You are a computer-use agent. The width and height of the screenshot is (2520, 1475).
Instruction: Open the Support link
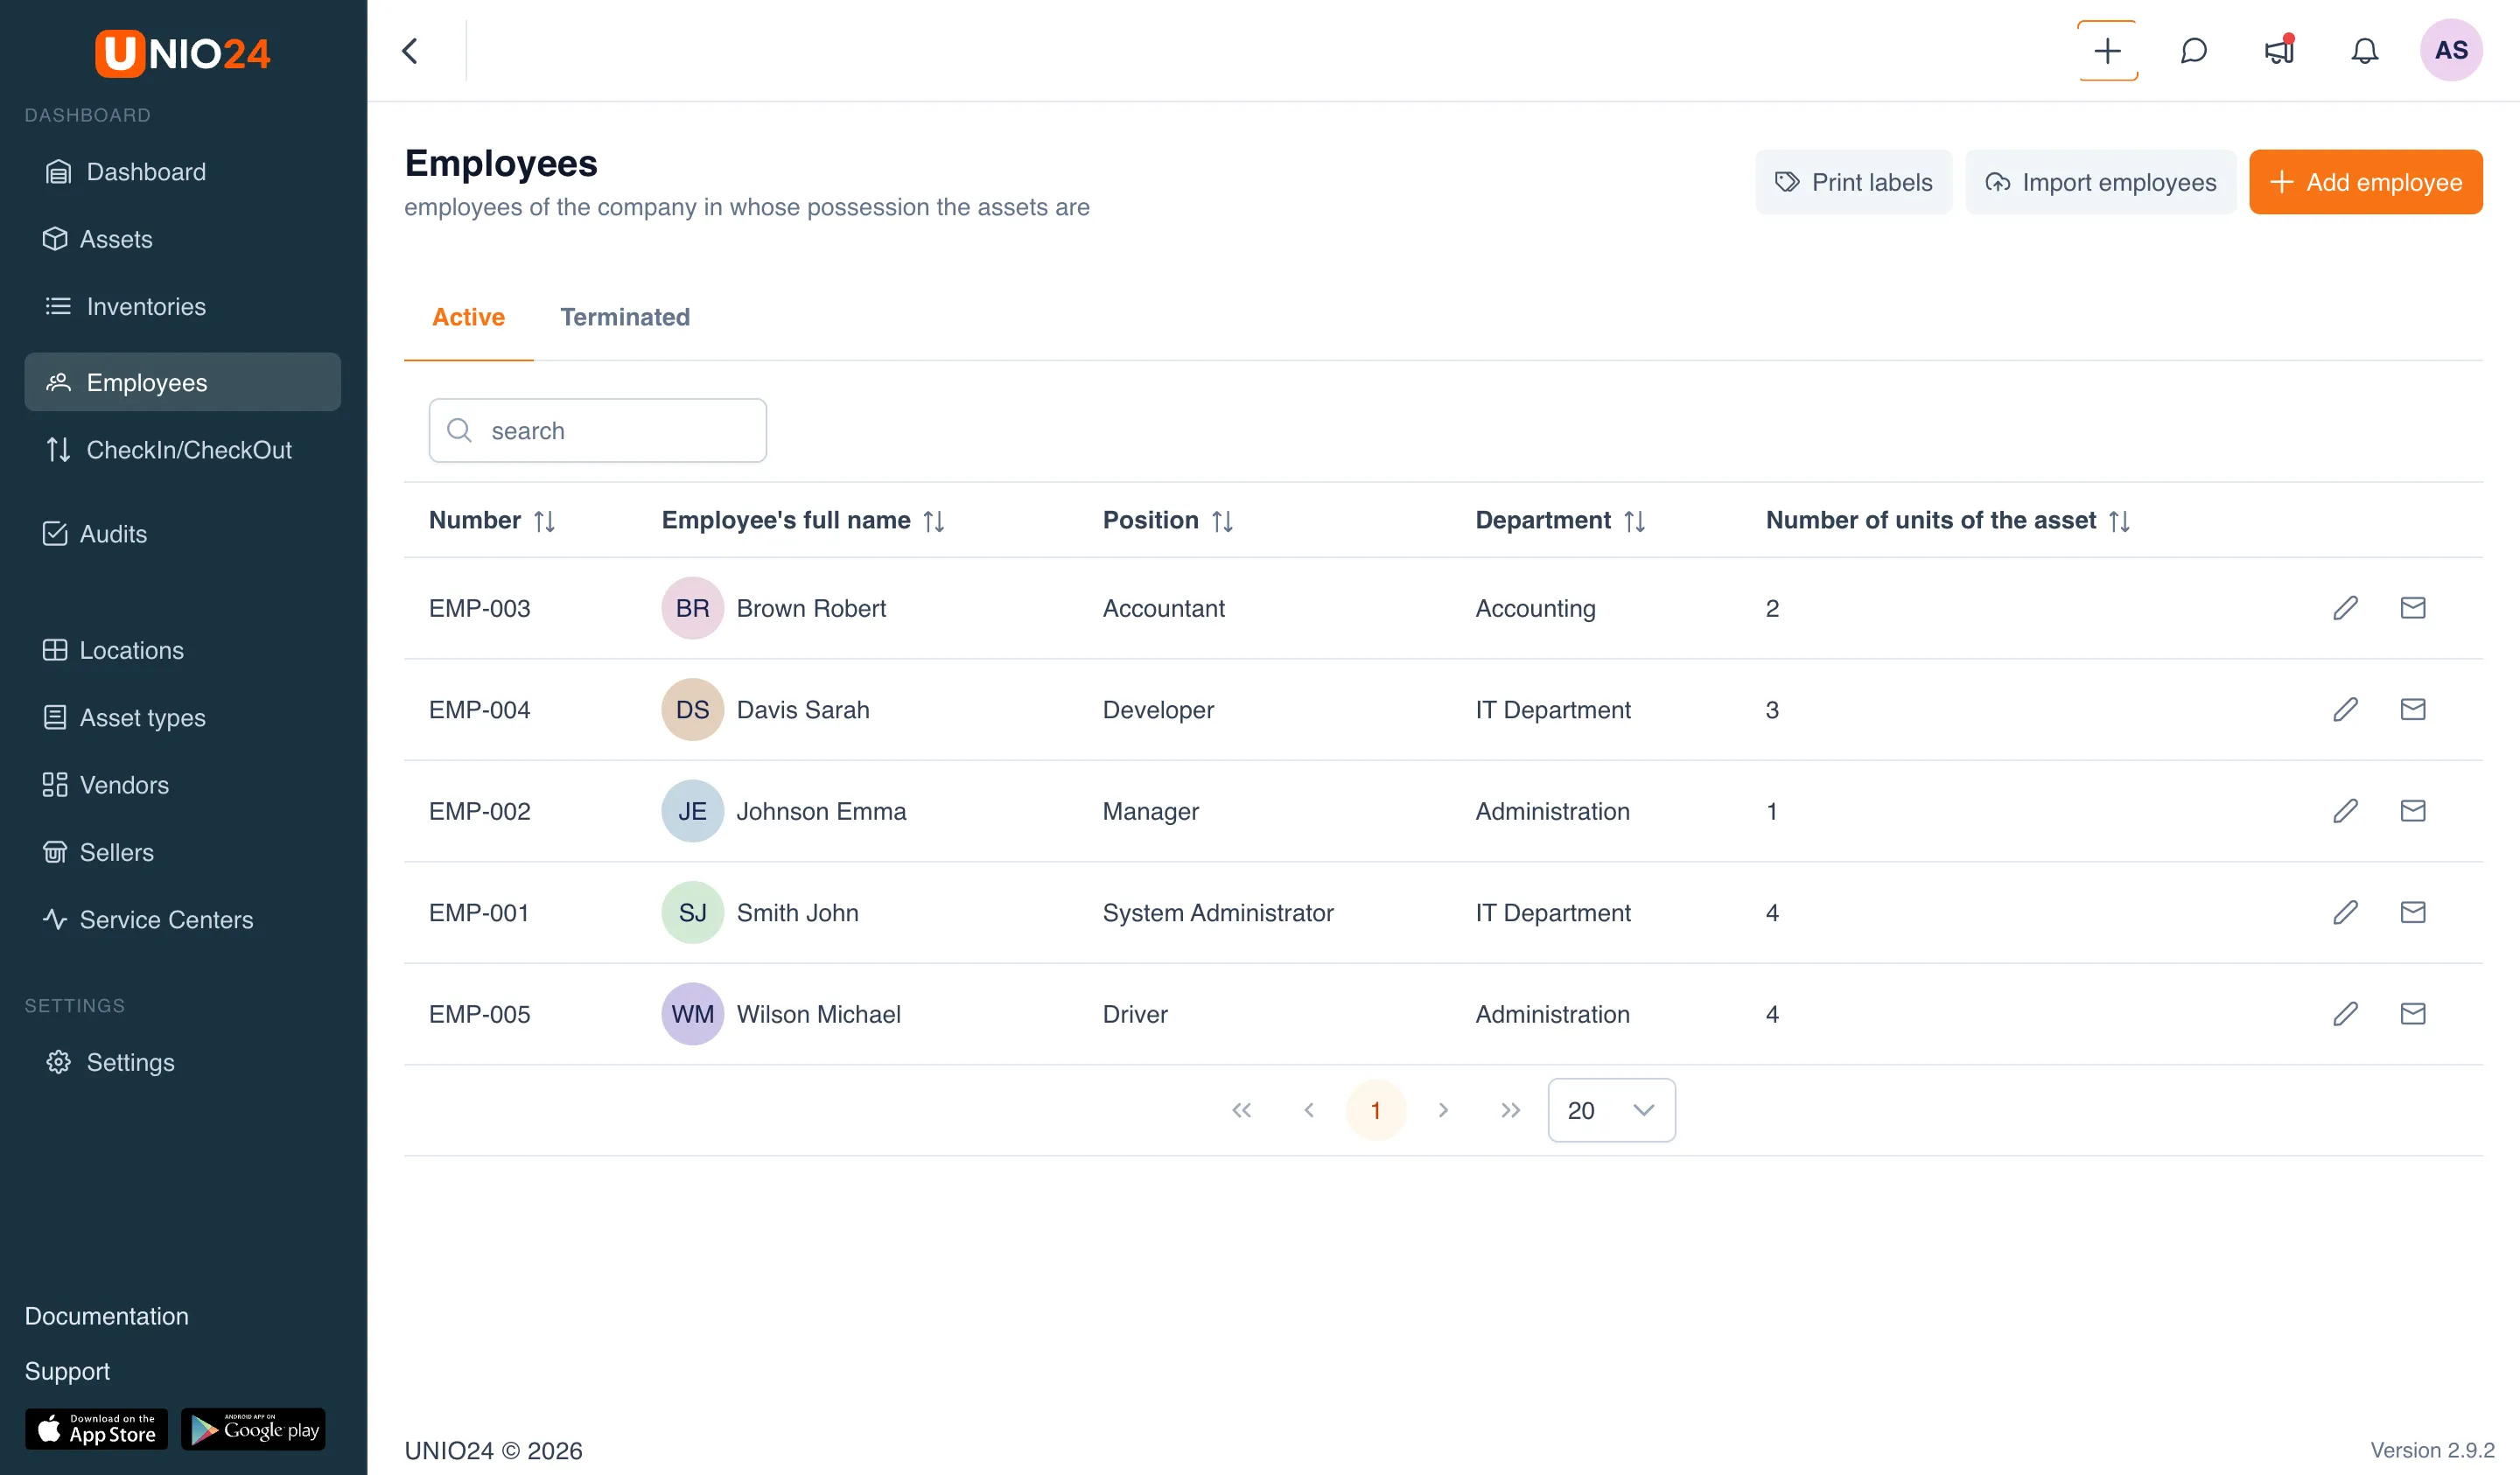pos(67,1371)
